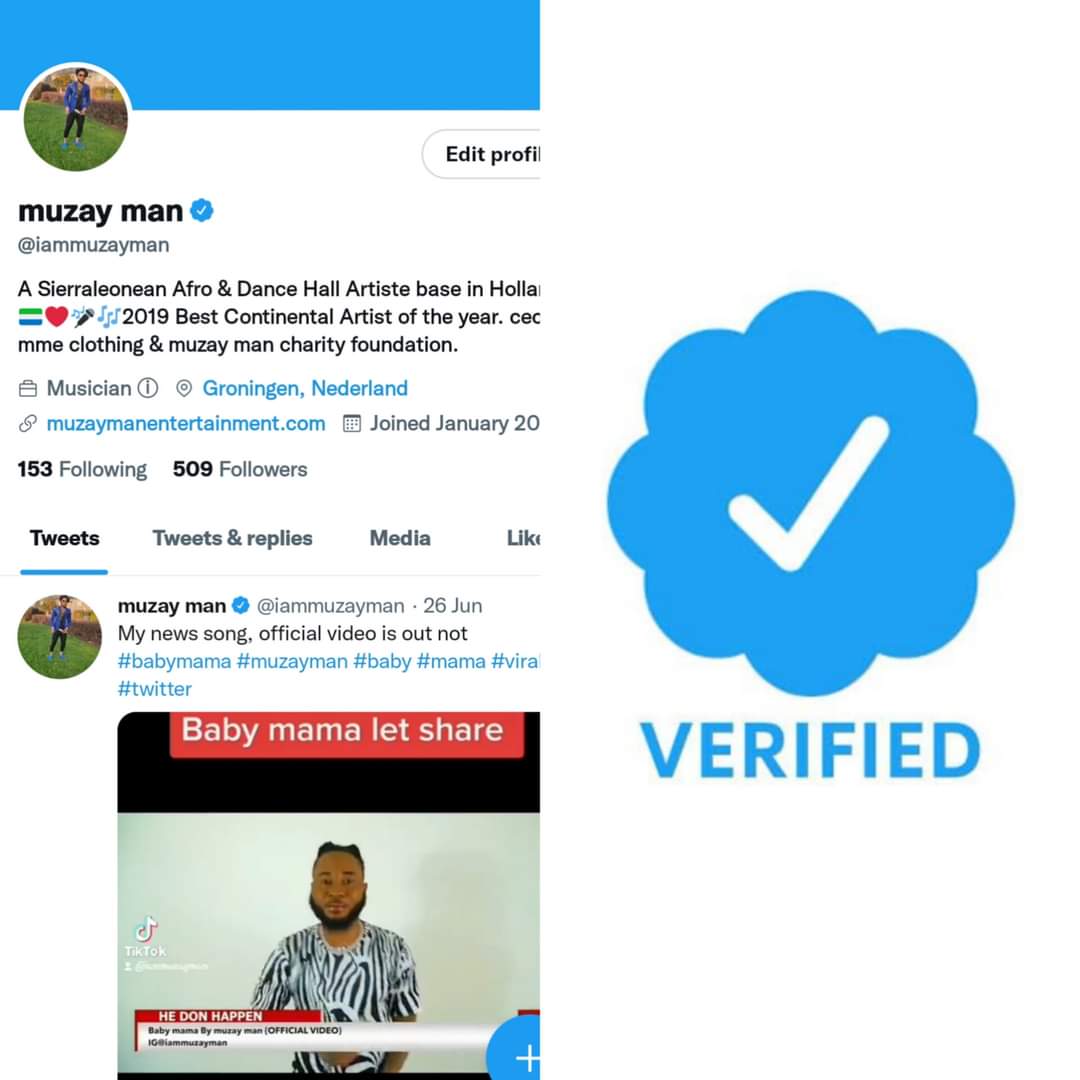Viewport: 1080px width, 1080px height.
Task: Open the 509 Followers list
Action: click(240, 469)
